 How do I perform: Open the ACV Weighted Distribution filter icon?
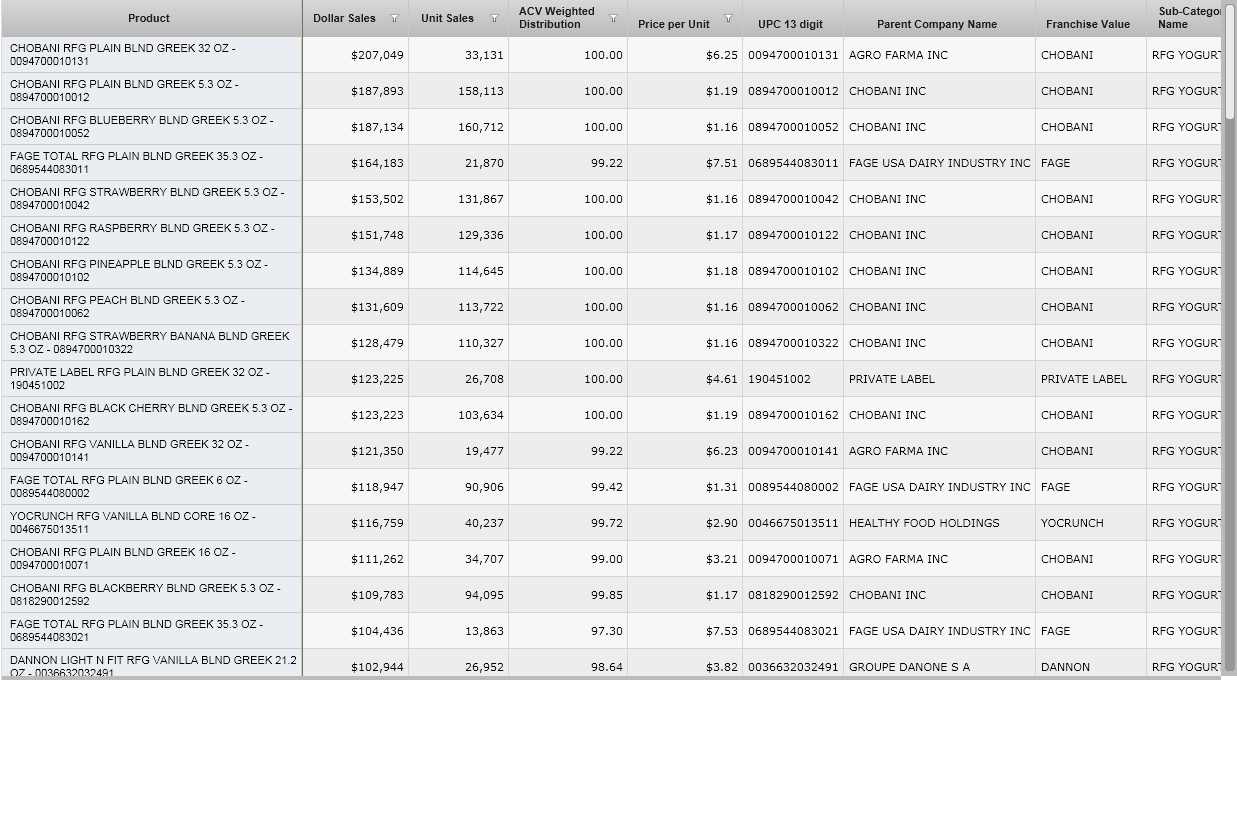pyautogui.click(x=613, y=18)
